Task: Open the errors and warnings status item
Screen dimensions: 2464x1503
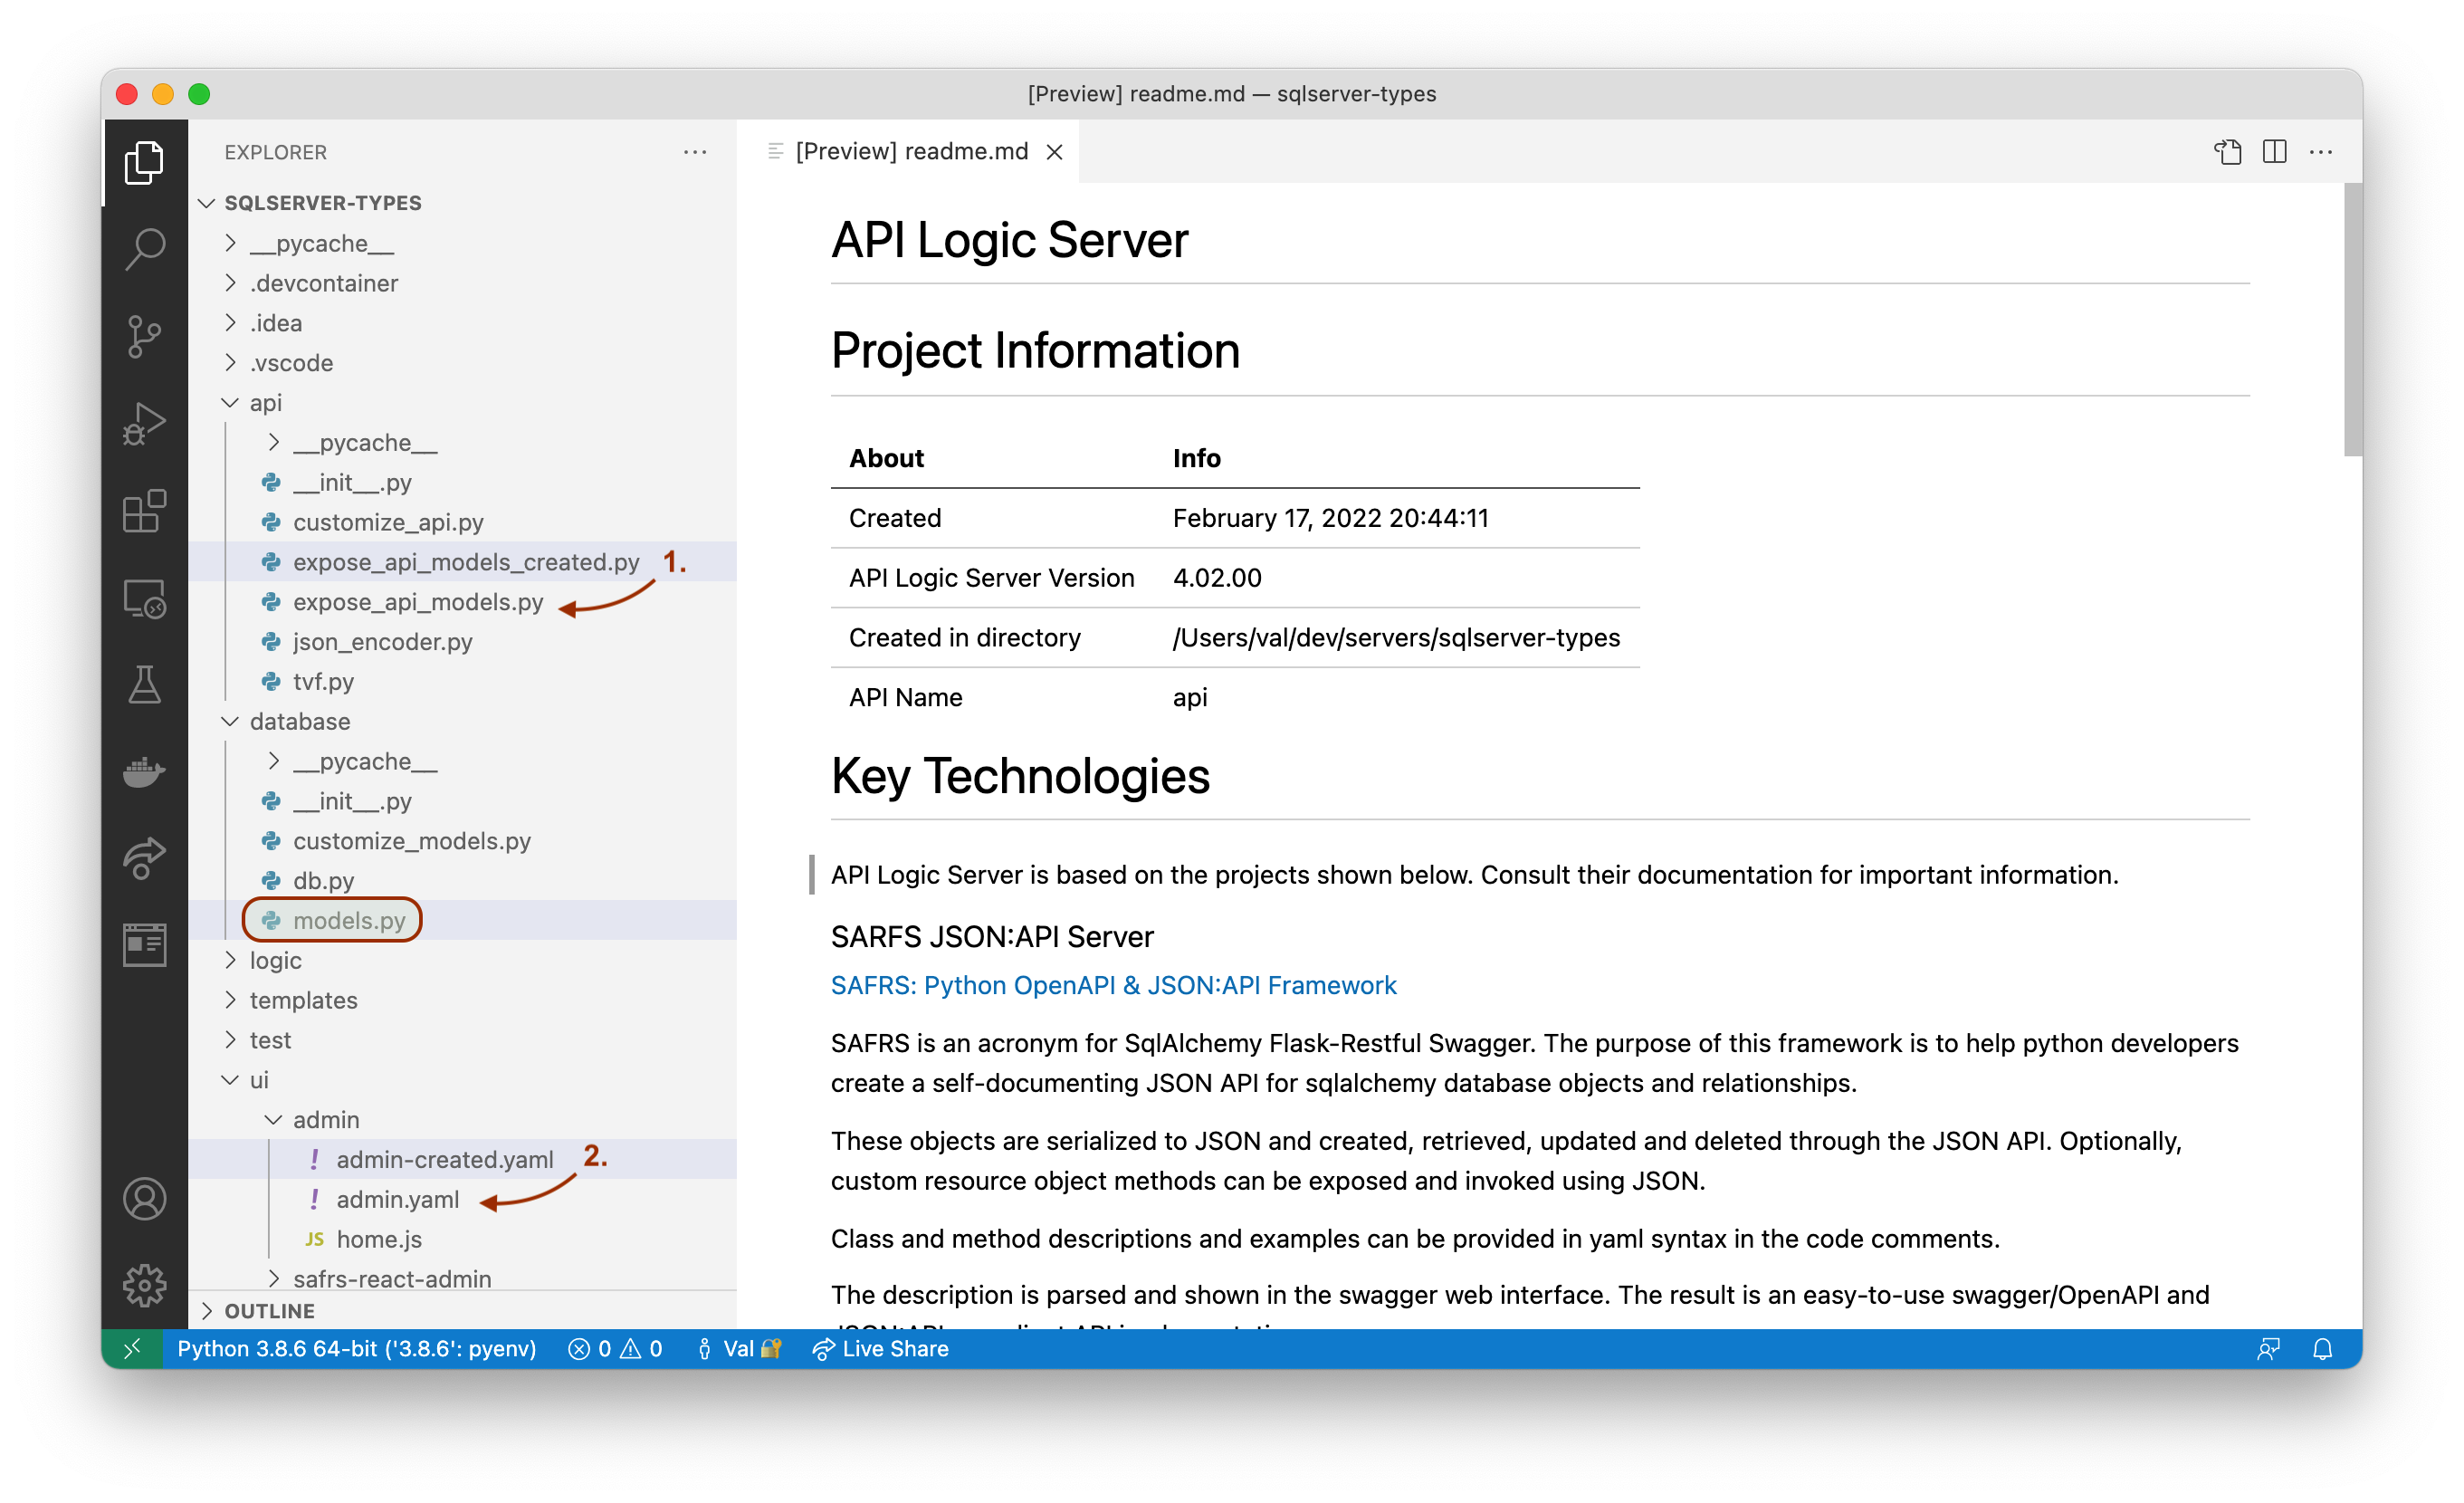Action: pos(615,1349)
